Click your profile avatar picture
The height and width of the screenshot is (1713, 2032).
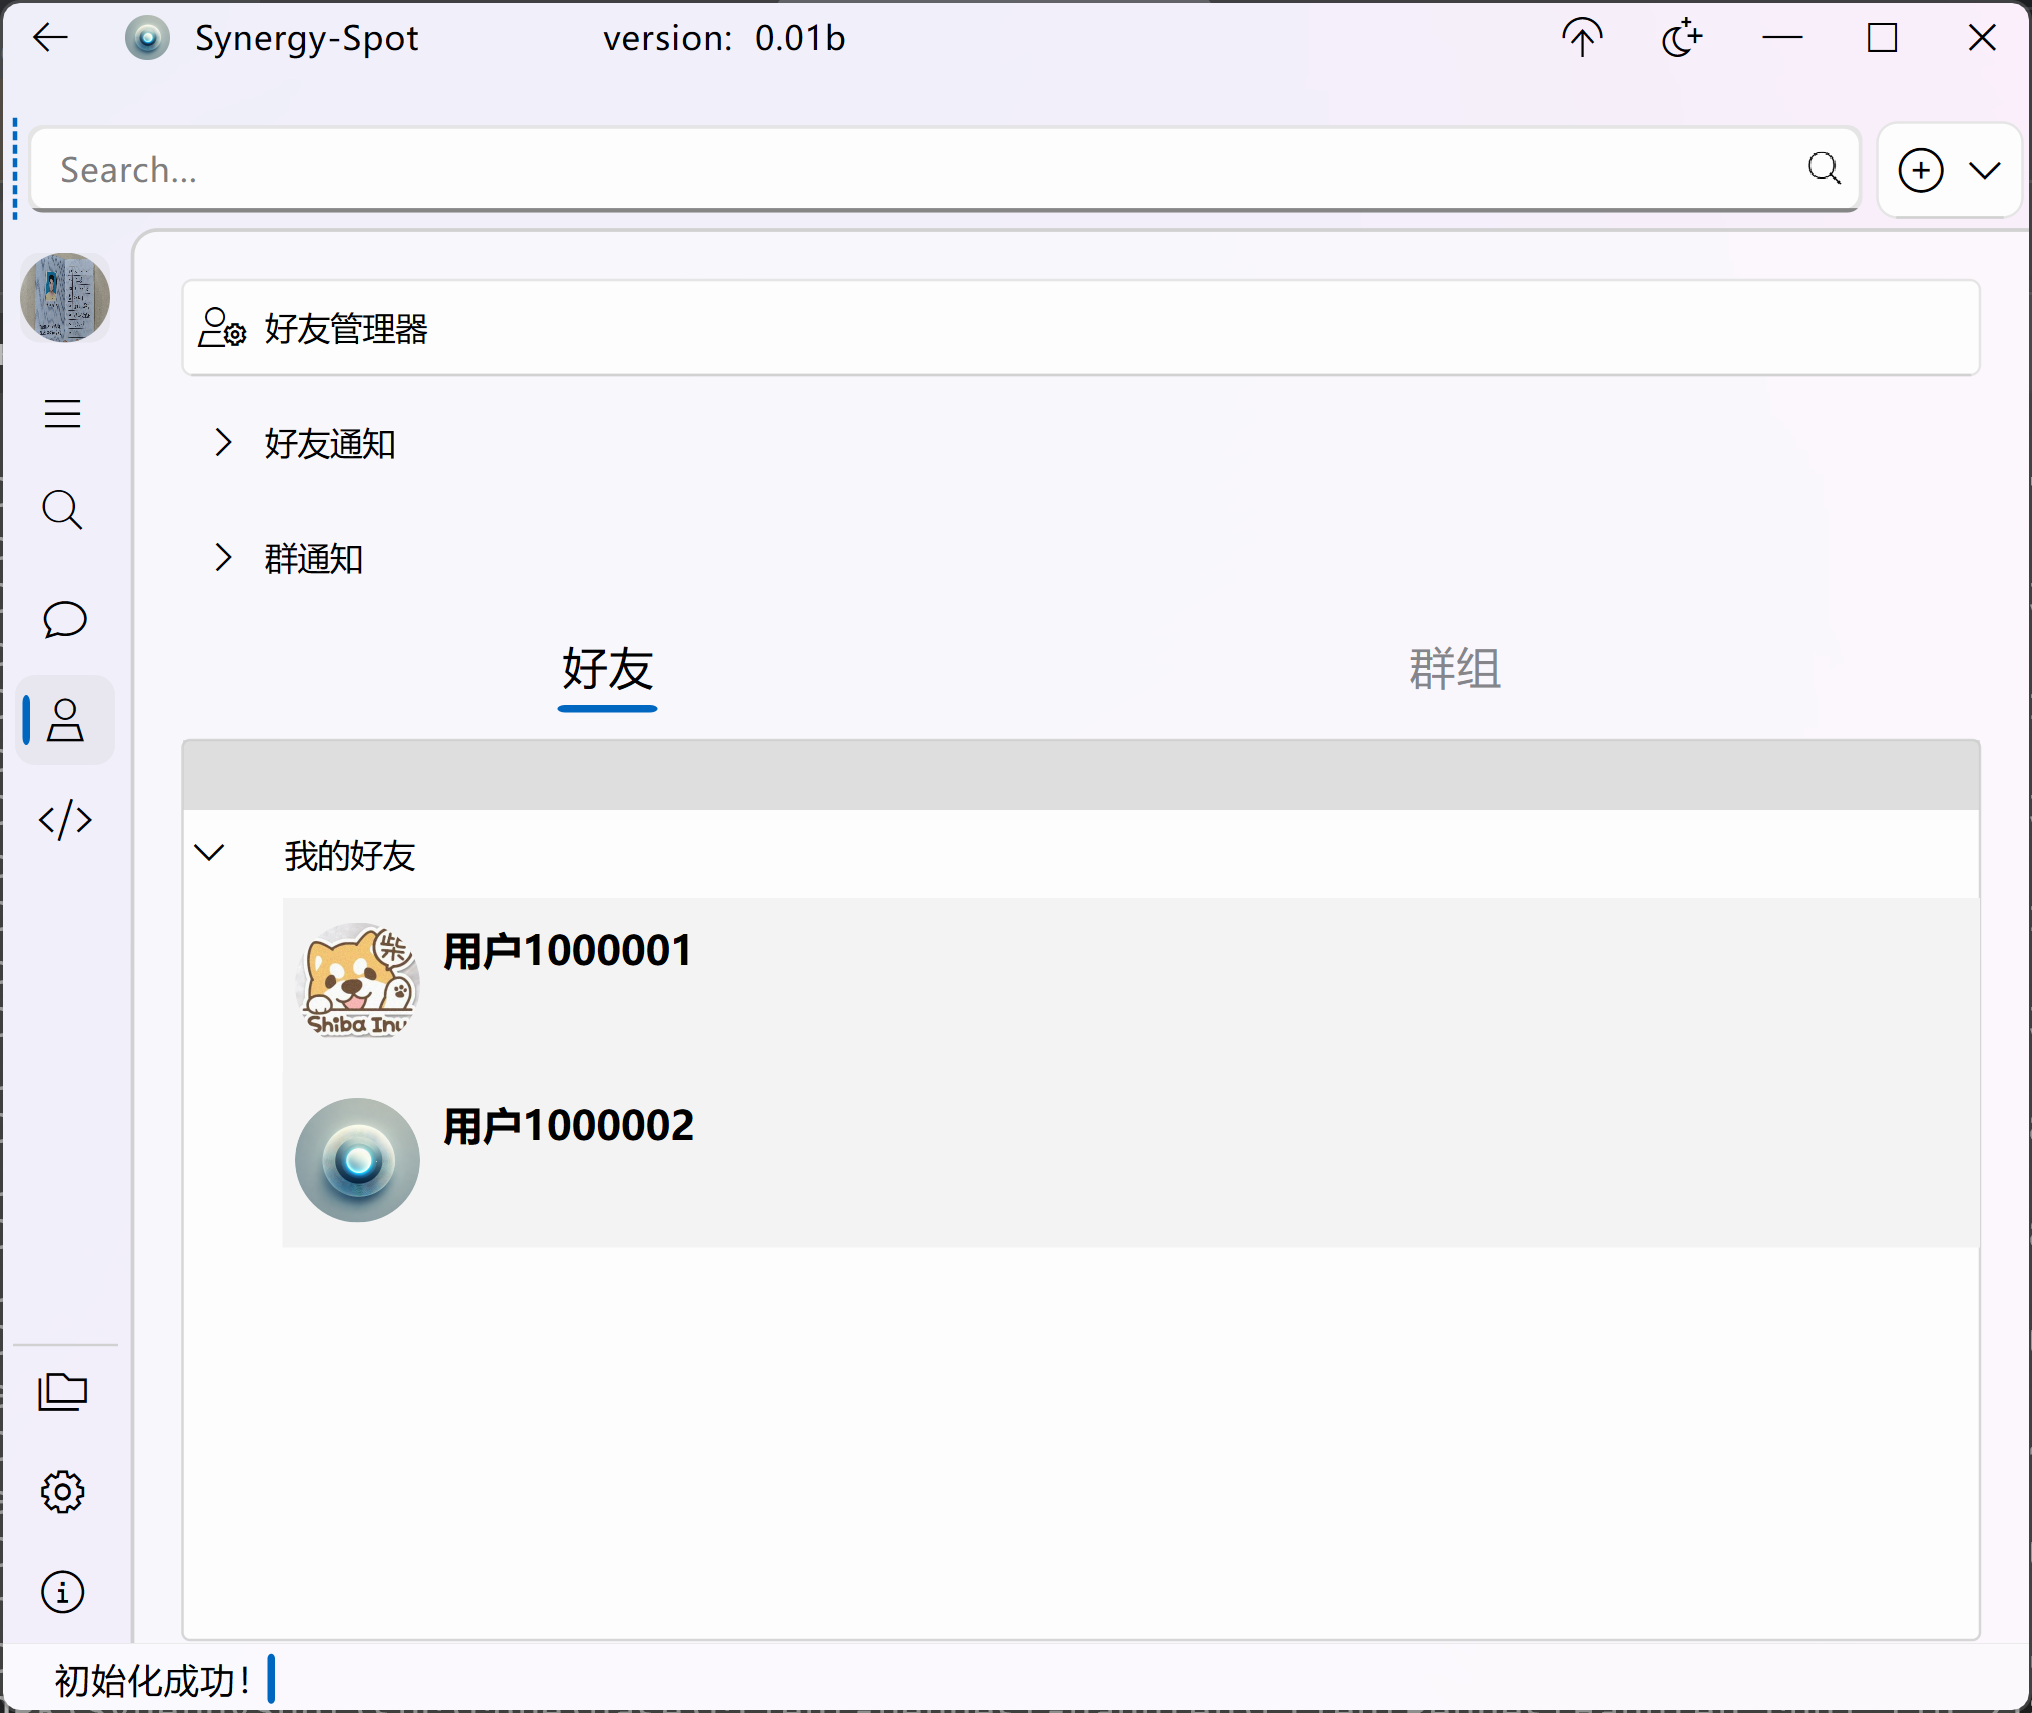click(x=65, y=297)
